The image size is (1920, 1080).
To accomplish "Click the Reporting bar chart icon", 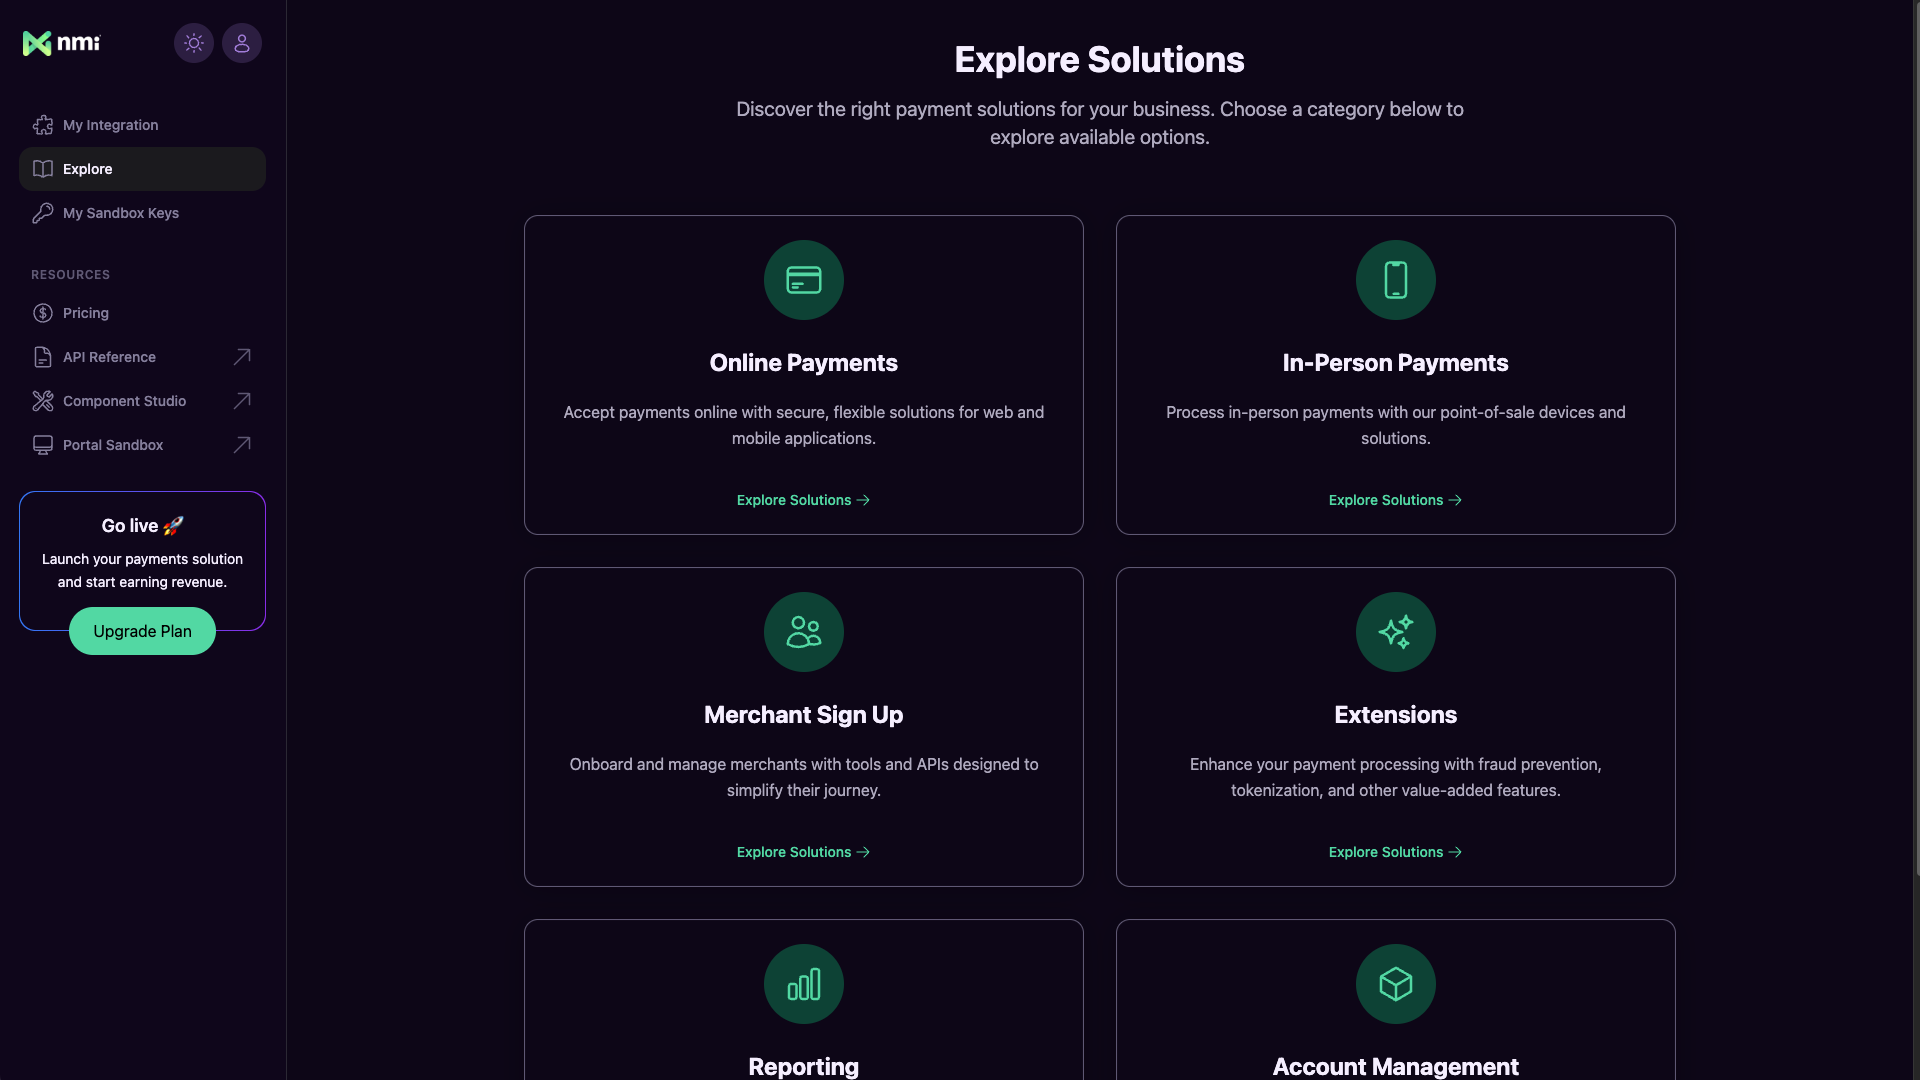I will 803,984.
